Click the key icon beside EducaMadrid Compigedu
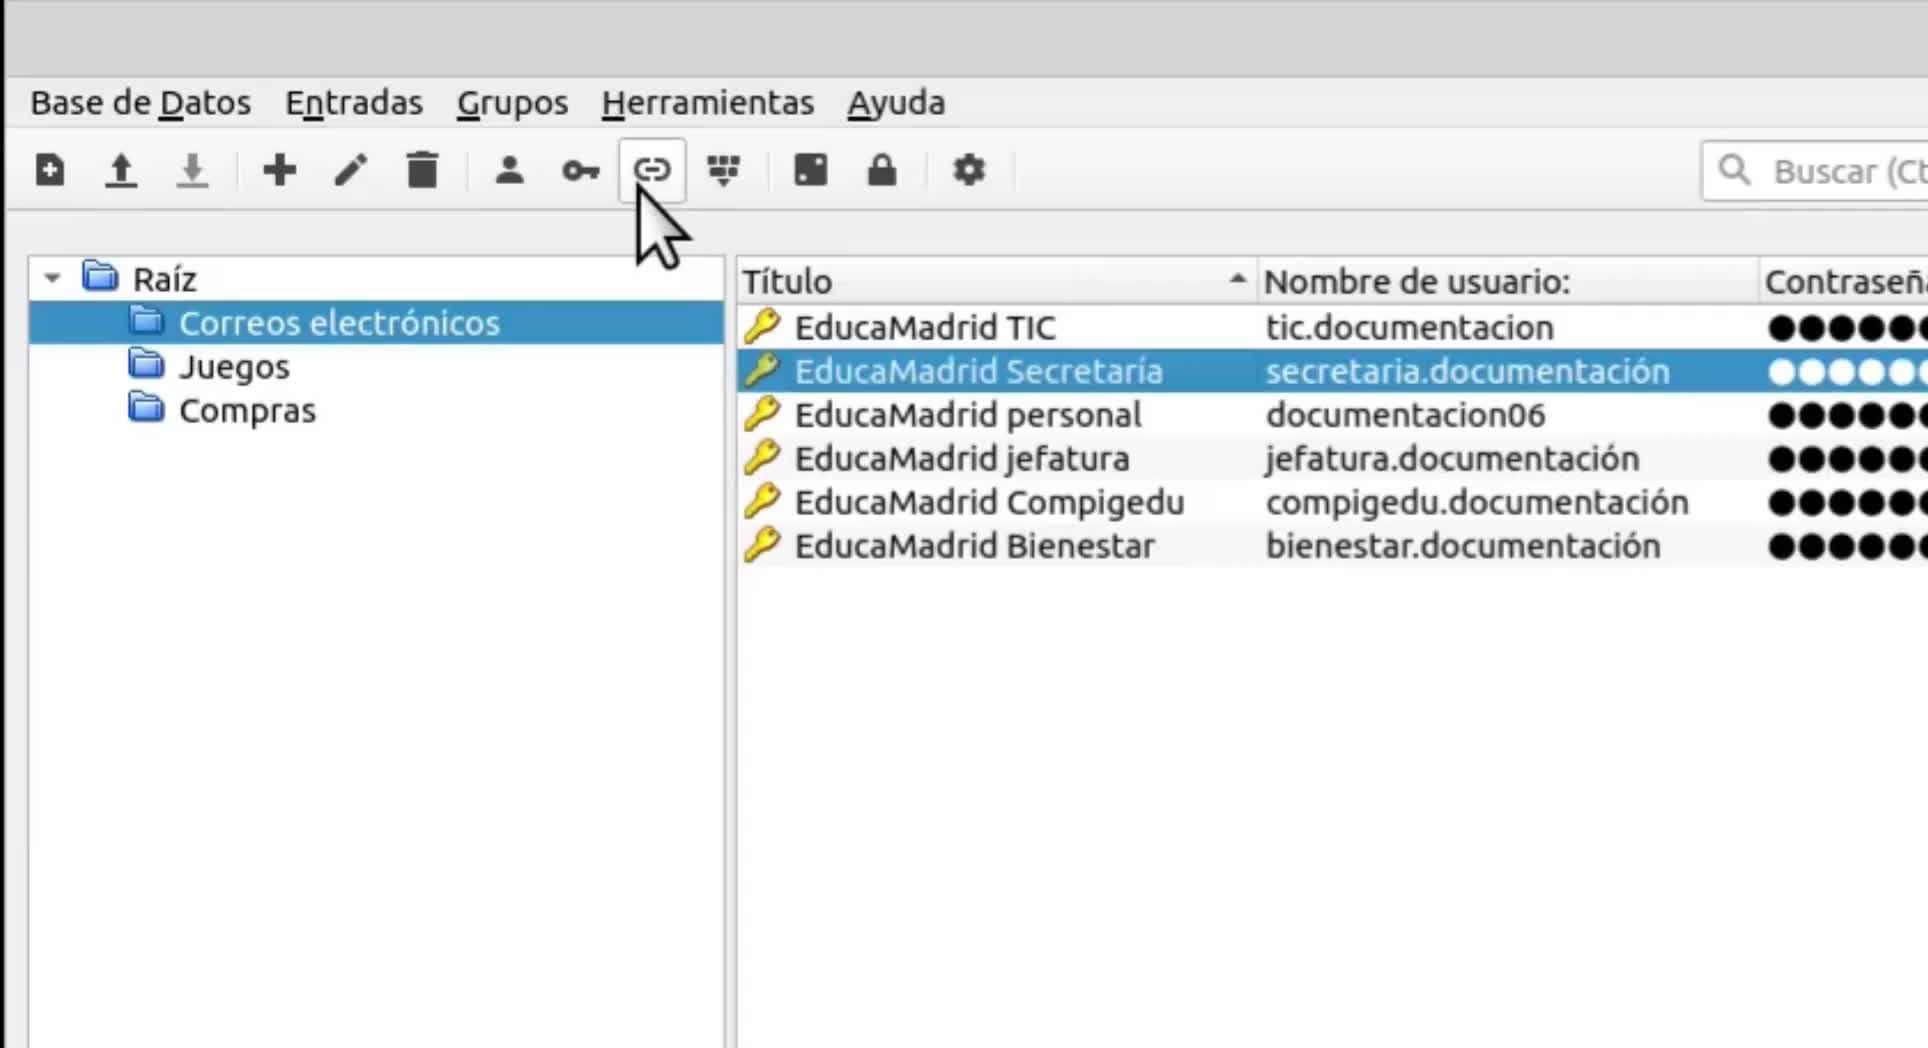 (762, 501)
